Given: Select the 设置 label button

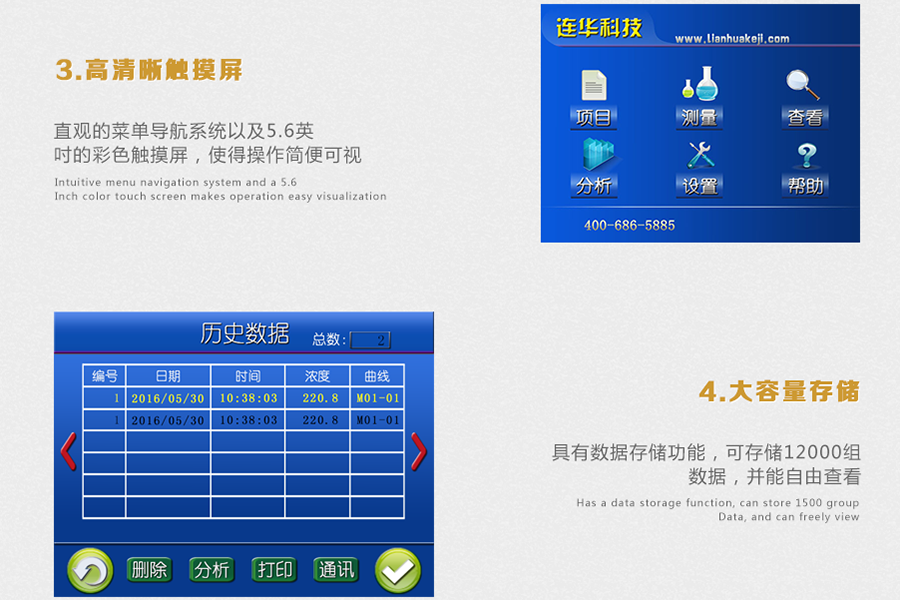Looking at the screenshot, I should 699,186.
